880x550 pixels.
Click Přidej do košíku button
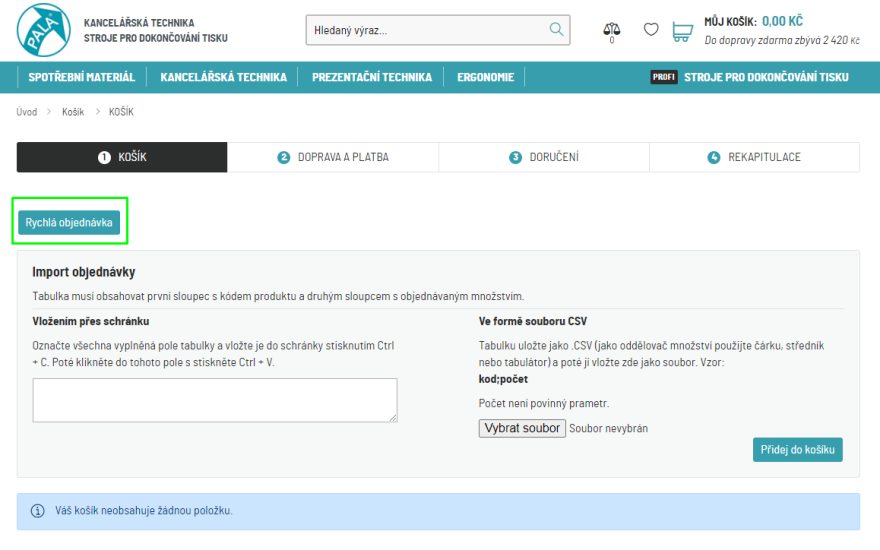(x=798, y=450)
